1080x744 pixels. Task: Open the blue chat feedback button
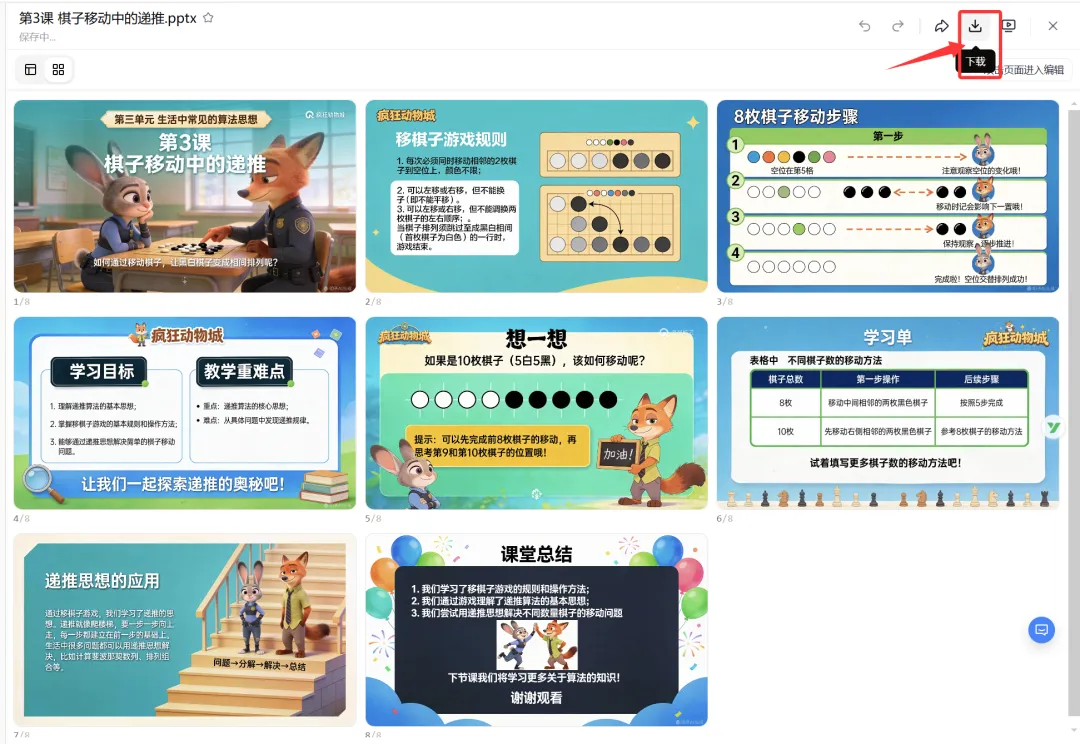[x=1041, y=630]
